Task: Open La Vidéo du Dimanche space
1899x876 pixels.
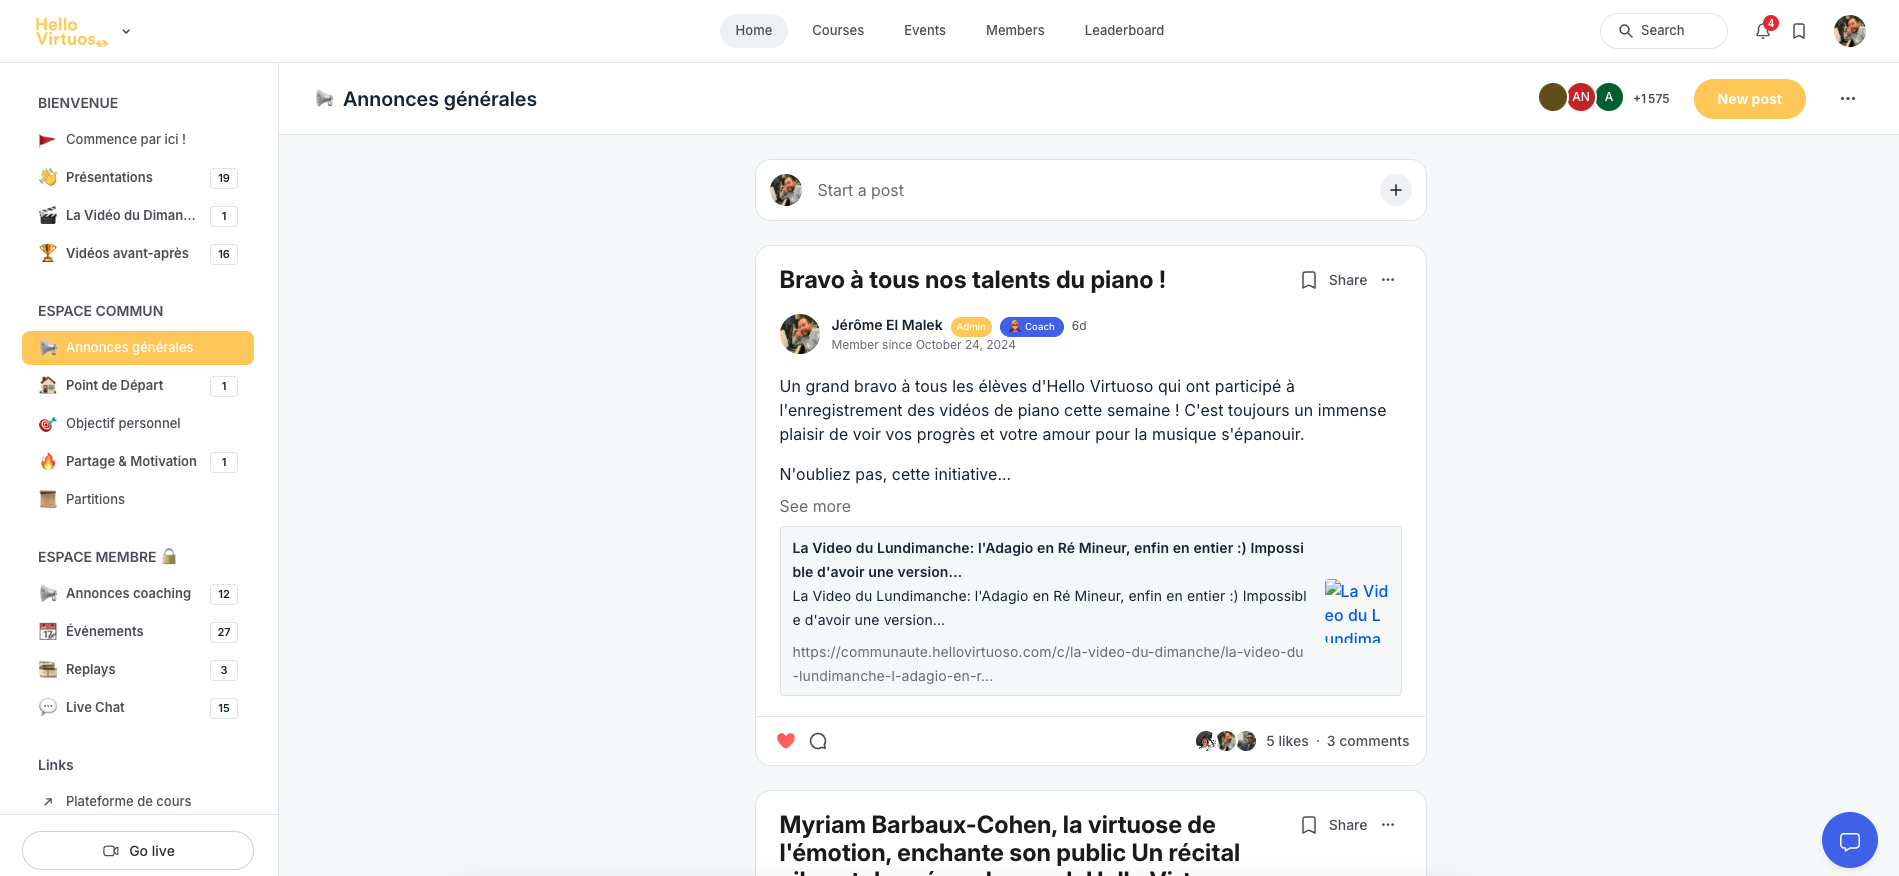Action: (138, 215)
